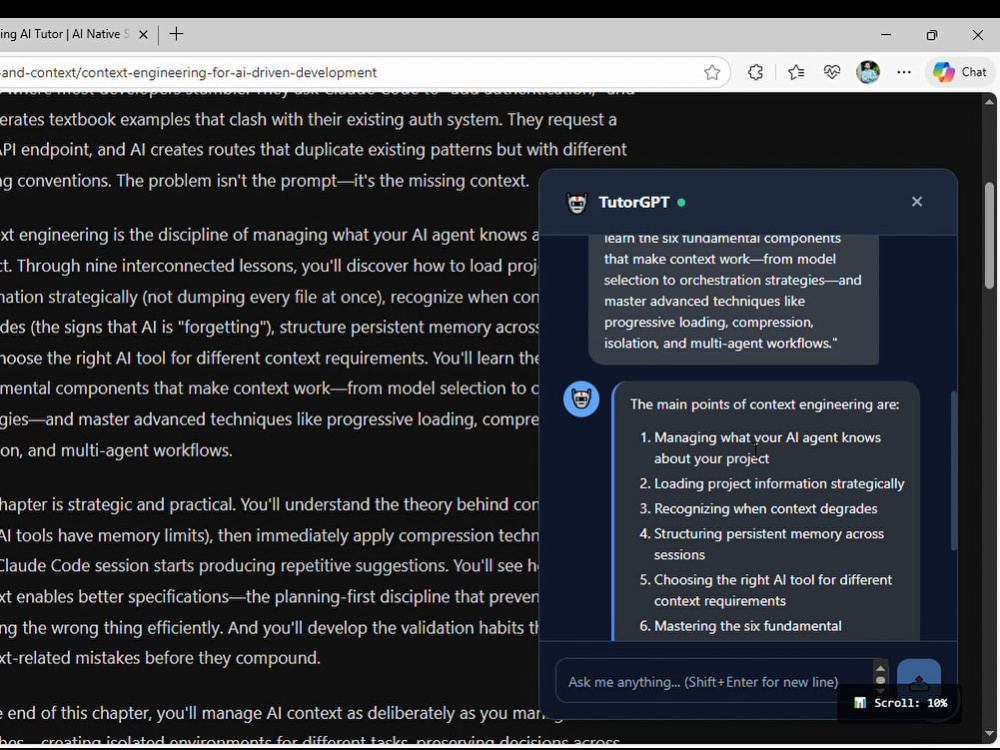The image size is (1000, 750).
Task: Open the favorites list icon
Action: click(x=795, y=73)
